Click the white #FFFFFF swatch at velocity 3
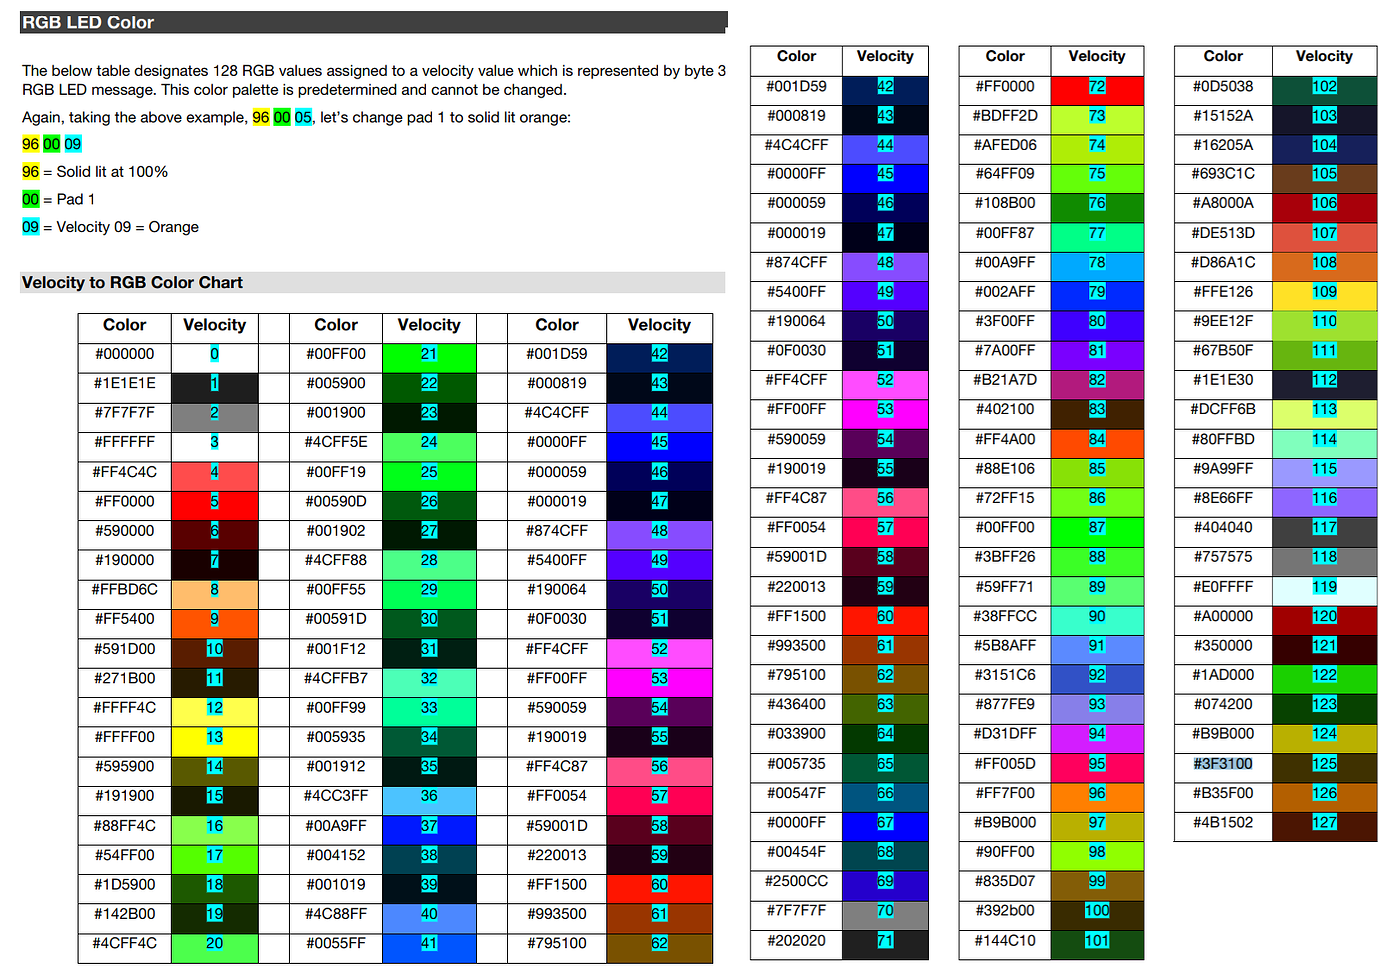This screenshot has width=1380, height=980. click(x=214, y=443)
